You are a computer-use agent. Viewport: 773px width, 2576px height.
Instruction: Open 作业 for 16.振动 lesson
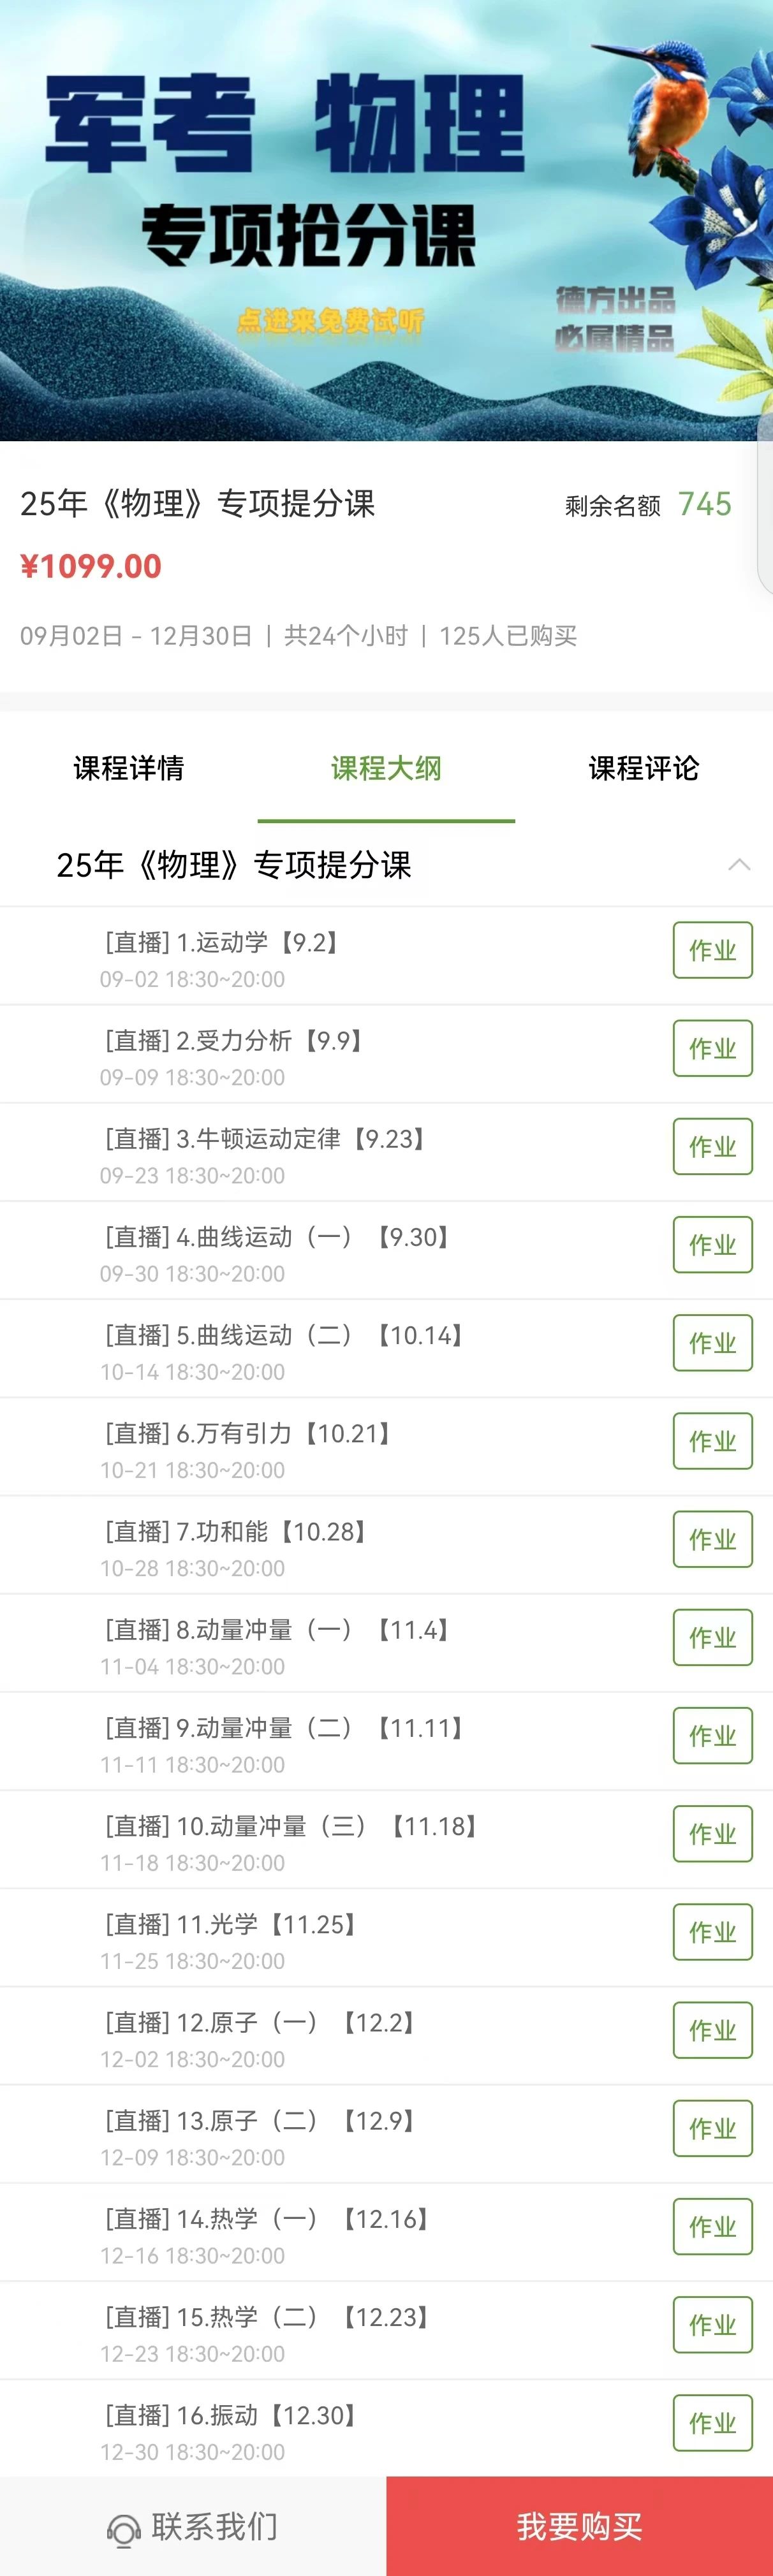[x=713, y=2423]
